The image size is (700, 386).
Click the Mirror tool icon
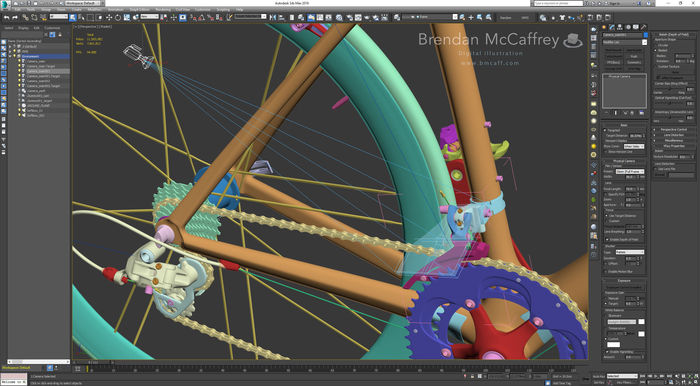tap(272, 17)
